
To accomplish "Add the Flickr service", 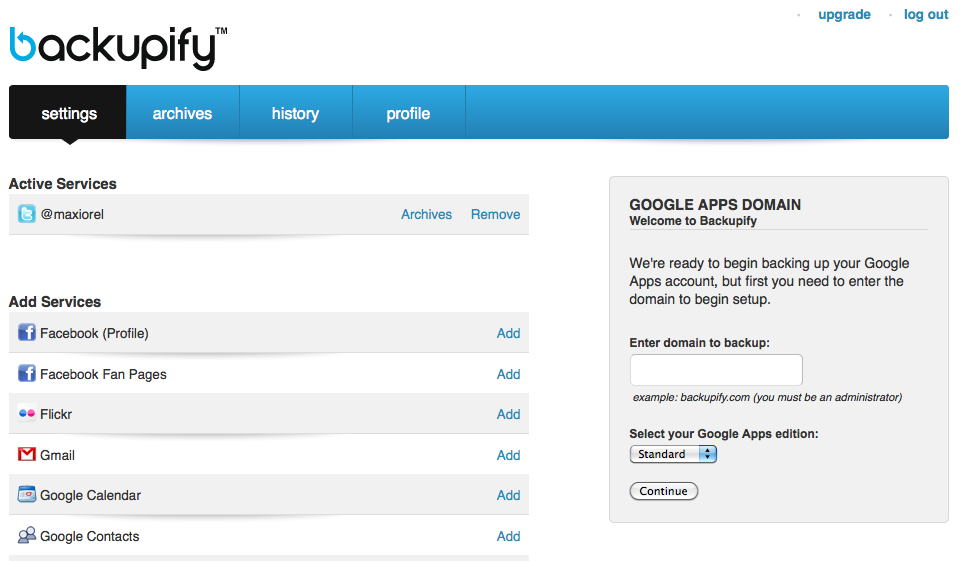I will pyautogui.click(x=508, y=414).
